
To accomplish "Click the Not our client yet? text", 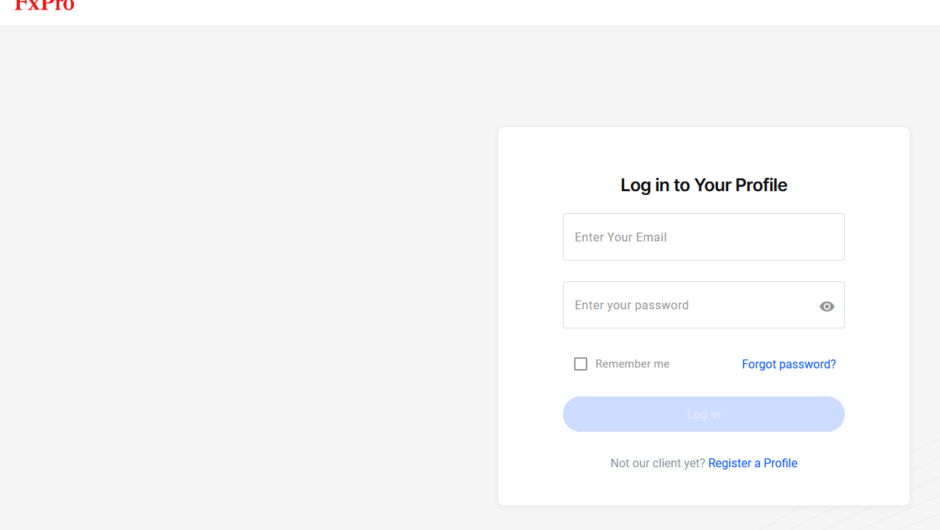I will coord(657,463).
